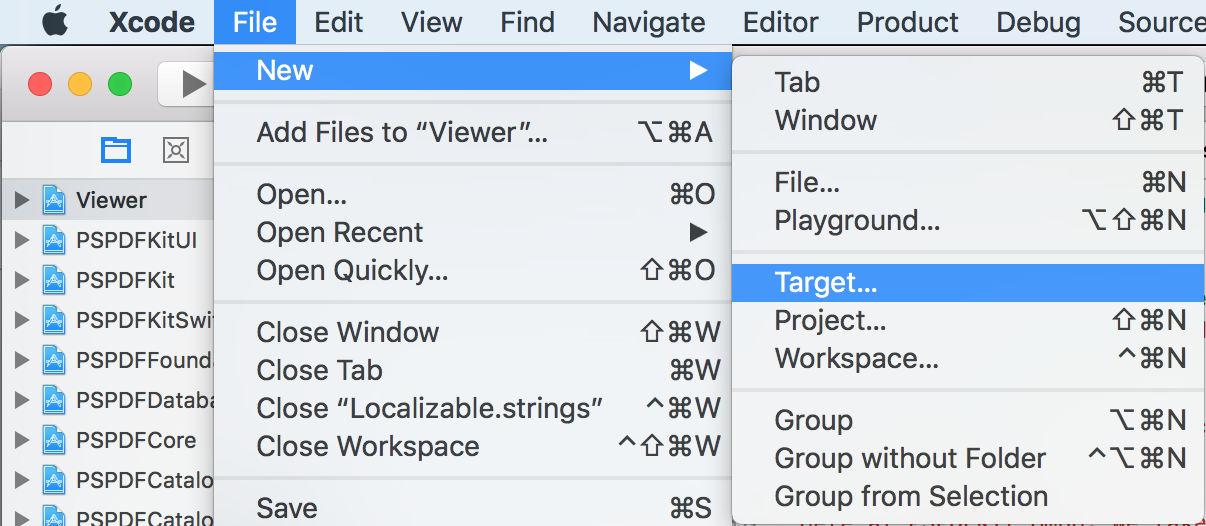
Task: Click Workspace… in the New submenu
Action: (x=856, y=359)
